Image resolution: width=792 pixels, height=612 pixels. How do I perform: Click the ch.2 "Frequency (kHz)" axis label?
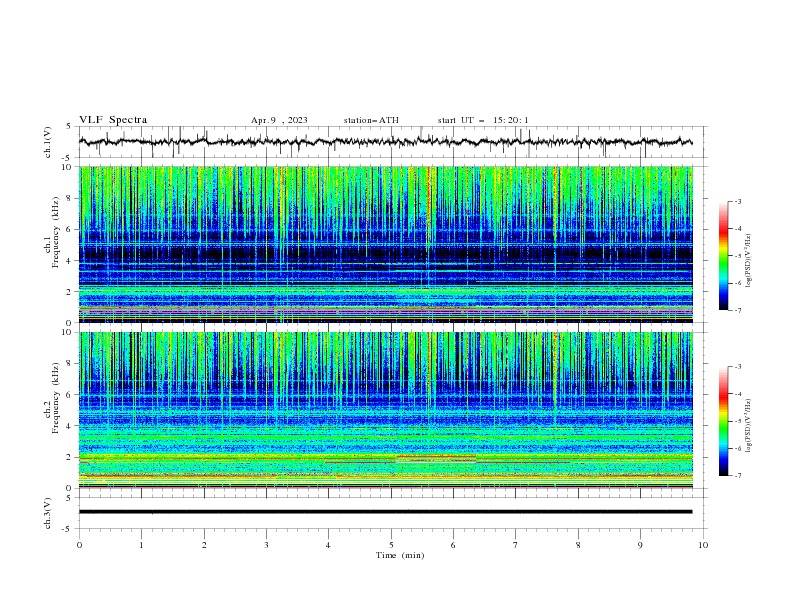(x=56, y=397)
